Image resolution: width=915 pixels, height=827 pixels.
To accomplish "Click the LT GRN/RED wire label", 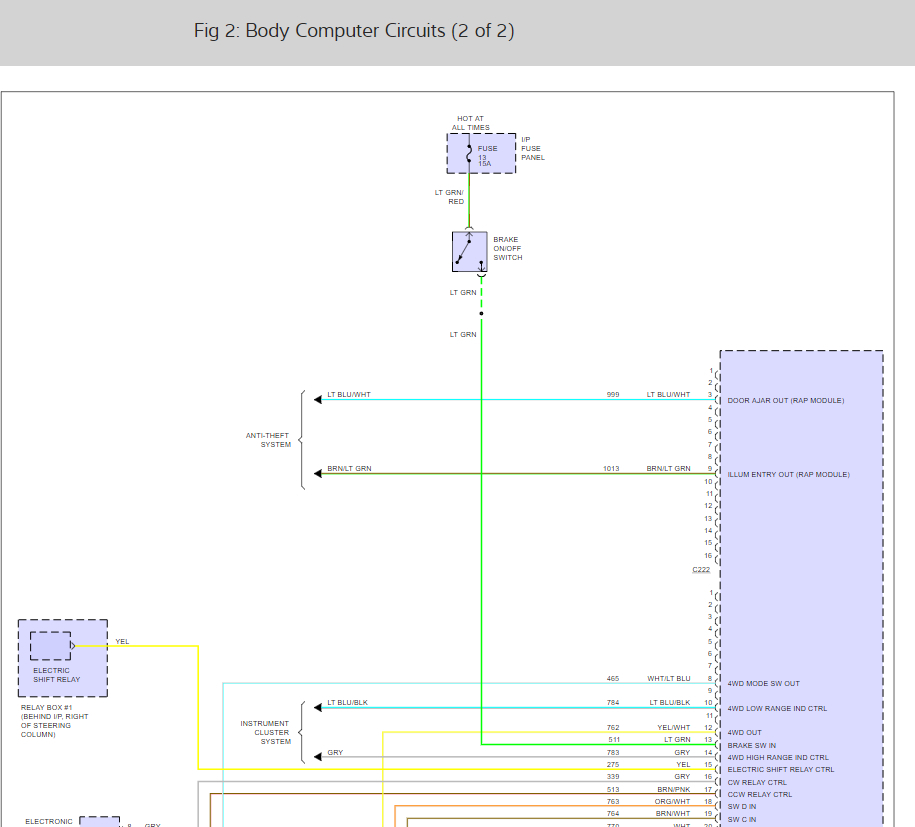I will coord(449,197).
